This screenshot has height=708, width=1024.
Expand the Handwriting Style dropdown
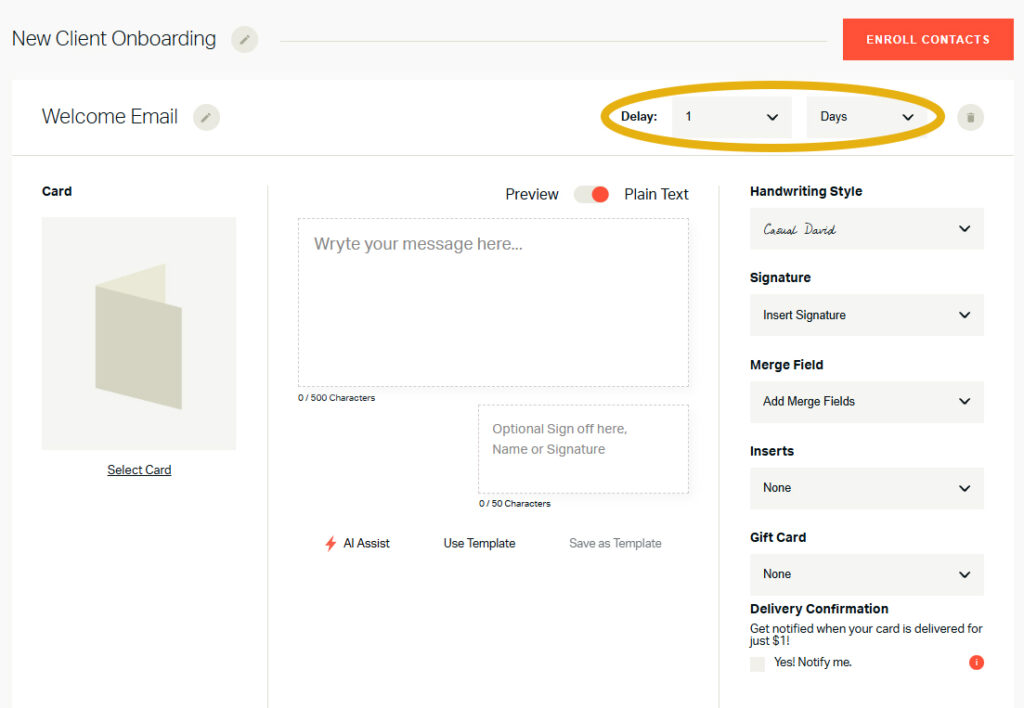click(866, 229)
